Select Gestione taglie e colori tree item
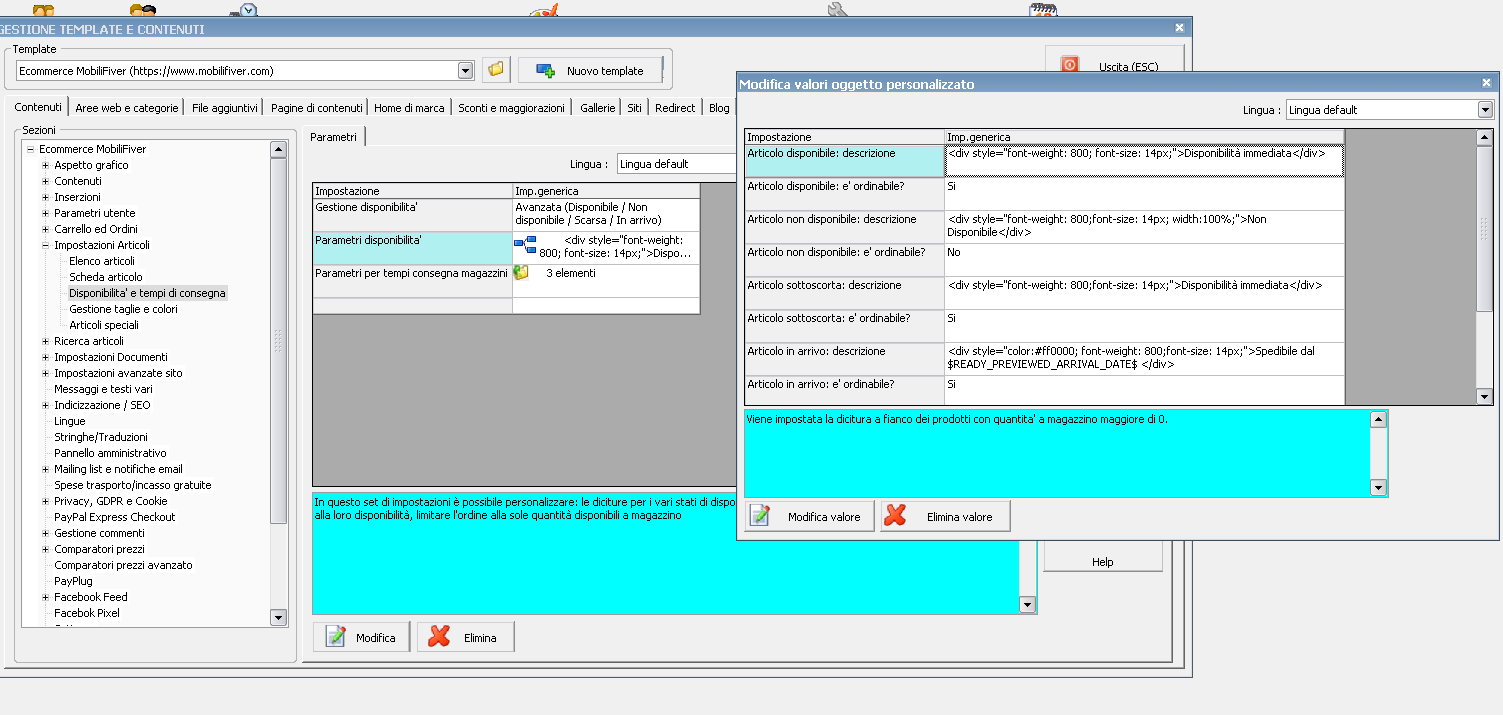1503x715 pixels. coord(123,309)
